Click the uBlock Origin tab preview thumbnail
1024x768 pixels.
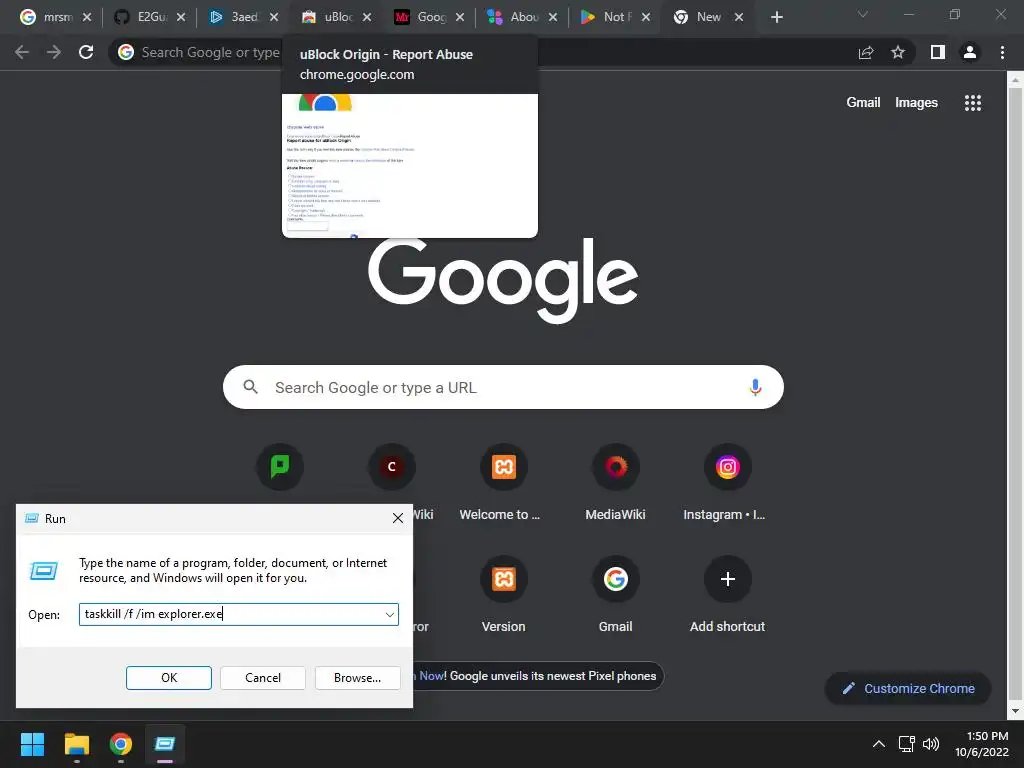click(409, 166)
